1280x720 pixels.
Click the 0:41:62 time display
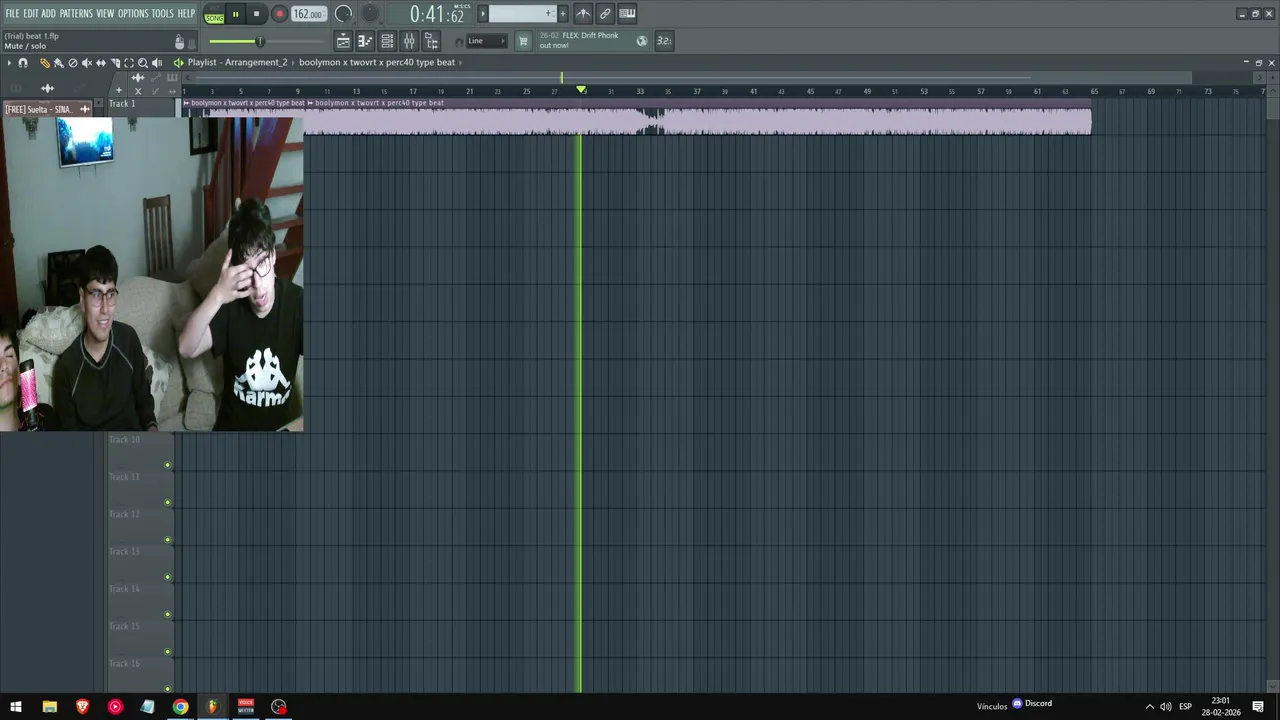click(x=437, y=14)
